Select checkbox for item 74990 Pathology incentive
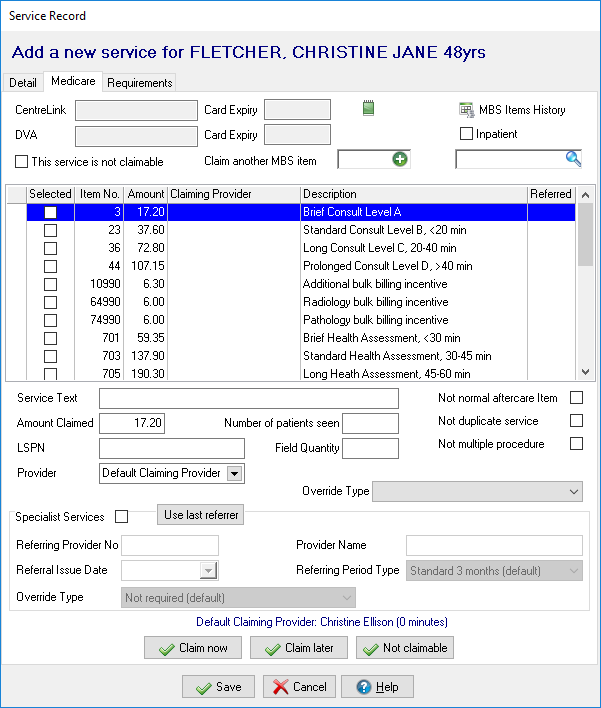 point(50,320)
